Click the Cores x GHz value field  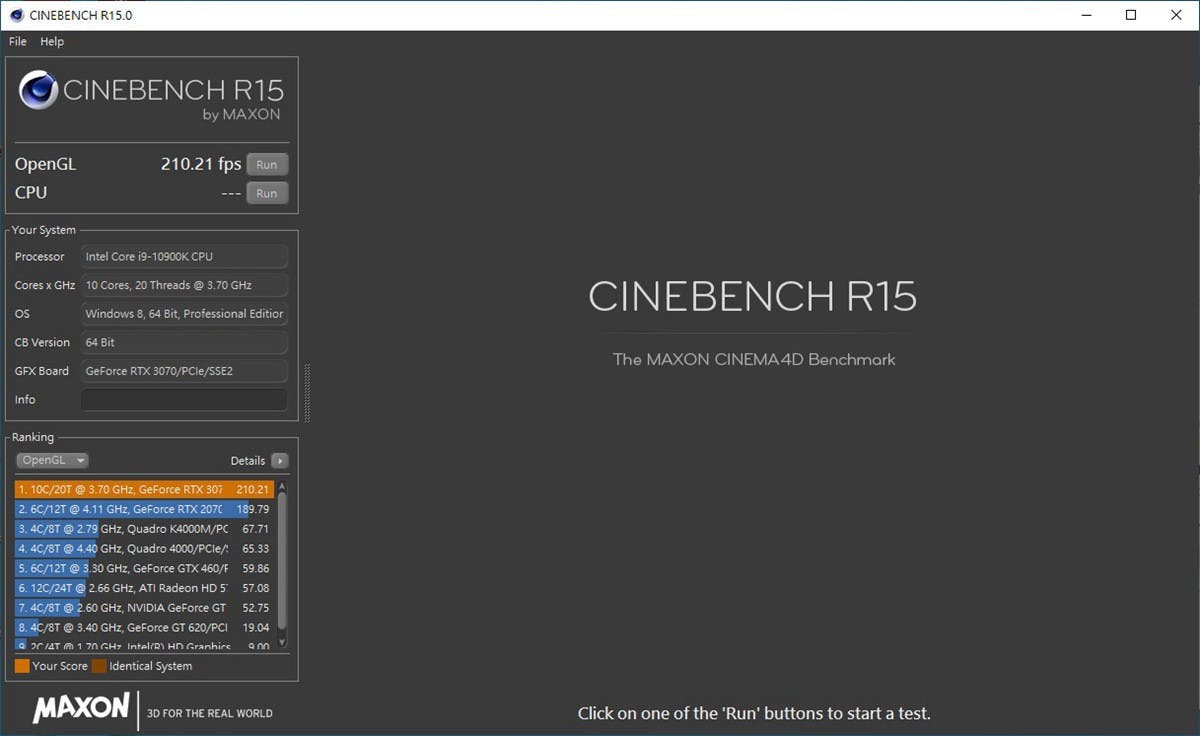184,285
